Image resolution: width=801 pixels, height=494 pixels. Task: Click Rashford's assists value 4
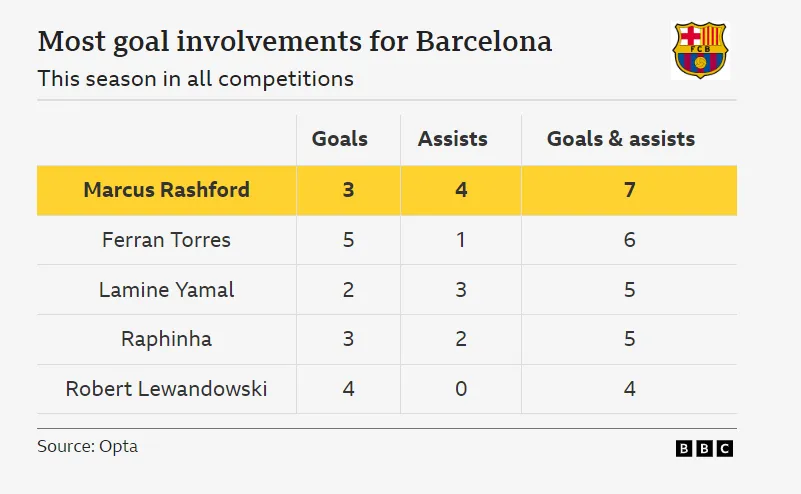(461, 190)
